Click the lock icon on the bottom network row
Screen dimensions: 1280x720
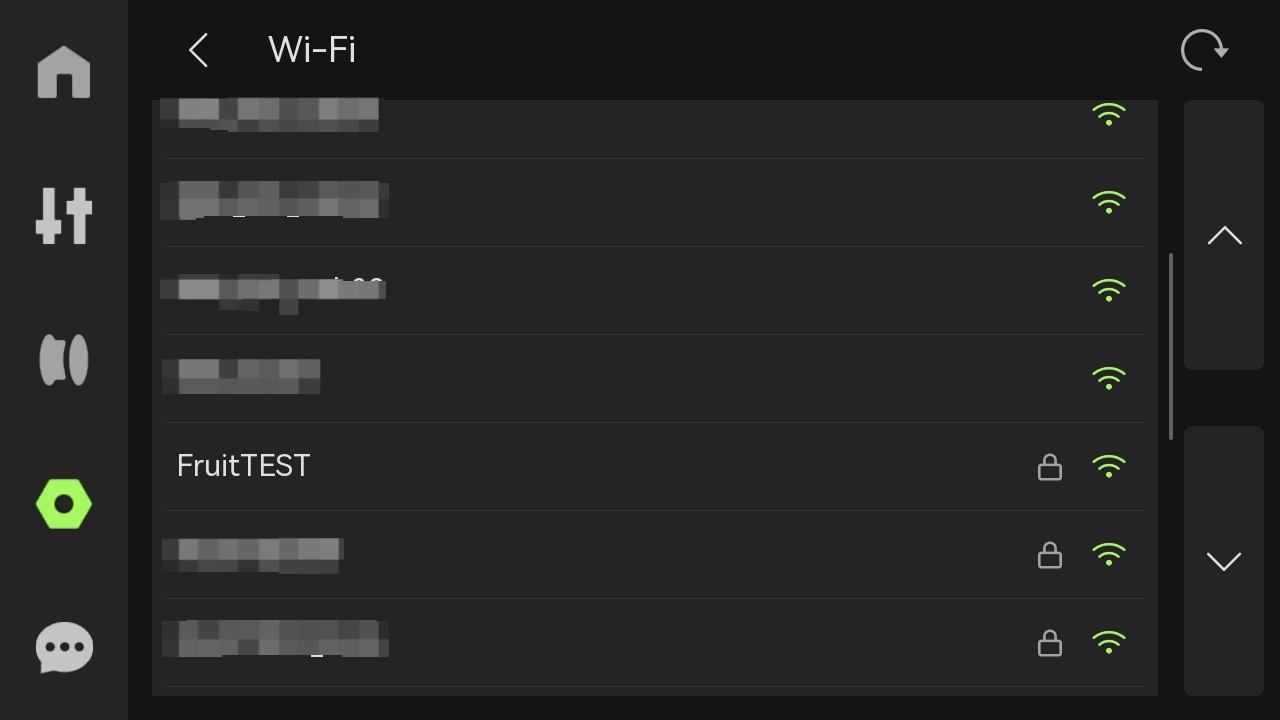1049,643
